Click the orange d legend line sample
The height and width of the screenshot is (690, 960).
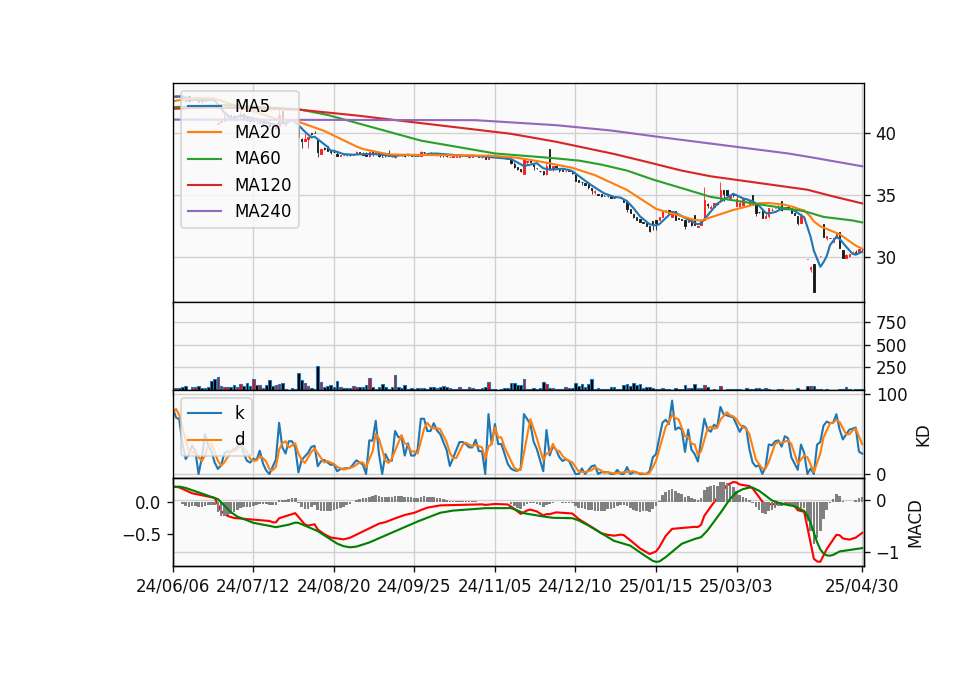tap(204, 439)
